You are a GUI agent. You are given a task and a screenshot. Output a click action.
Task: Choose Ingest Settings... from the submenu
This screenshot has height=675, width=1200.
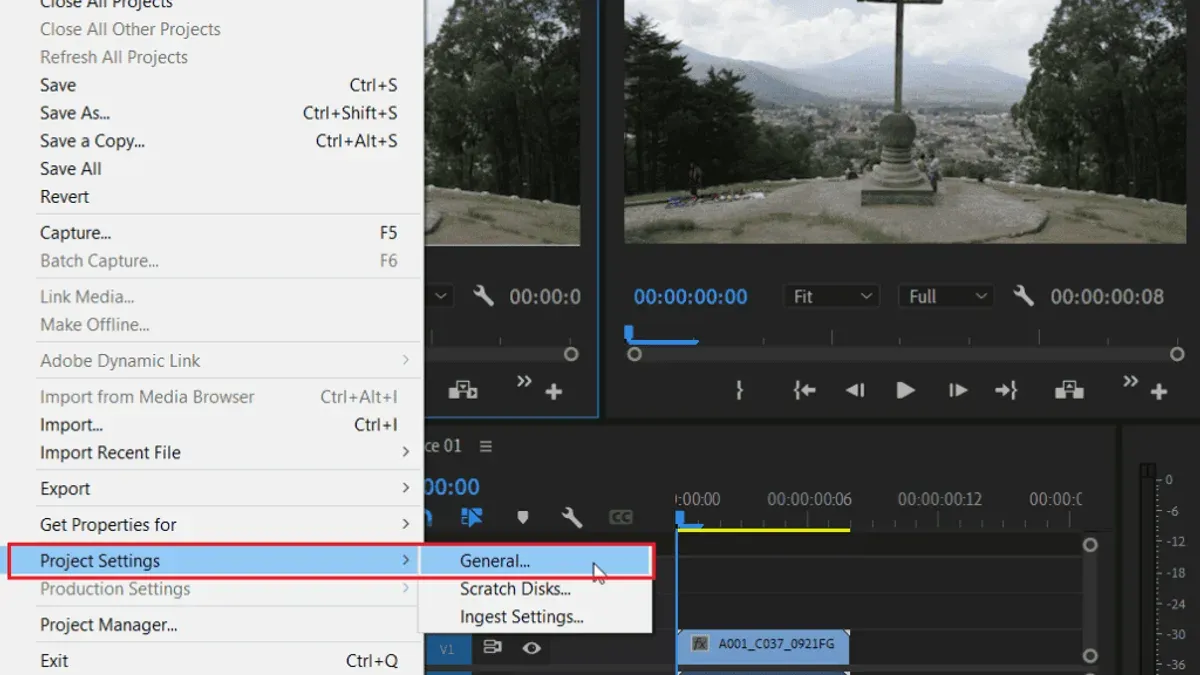point(535,617)
